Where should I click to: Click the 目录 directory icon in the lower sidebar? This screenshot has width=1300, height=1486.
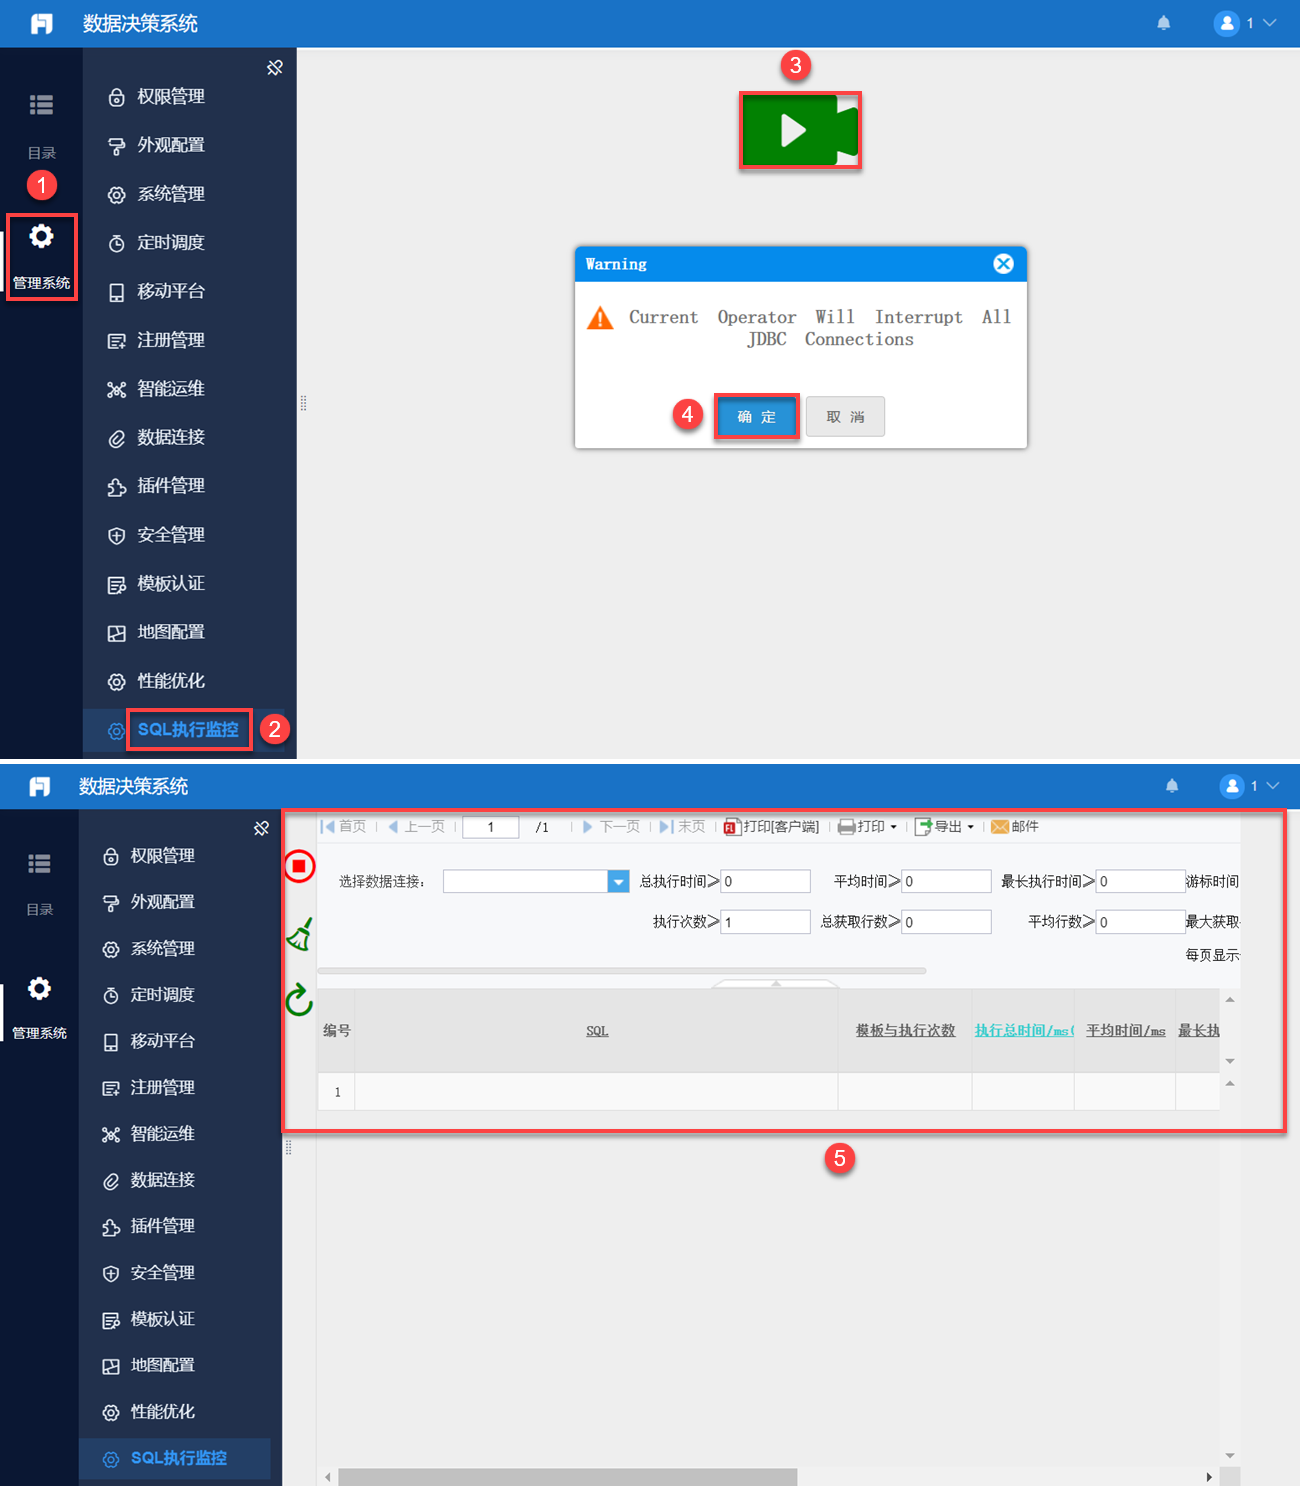click(39, 863)
